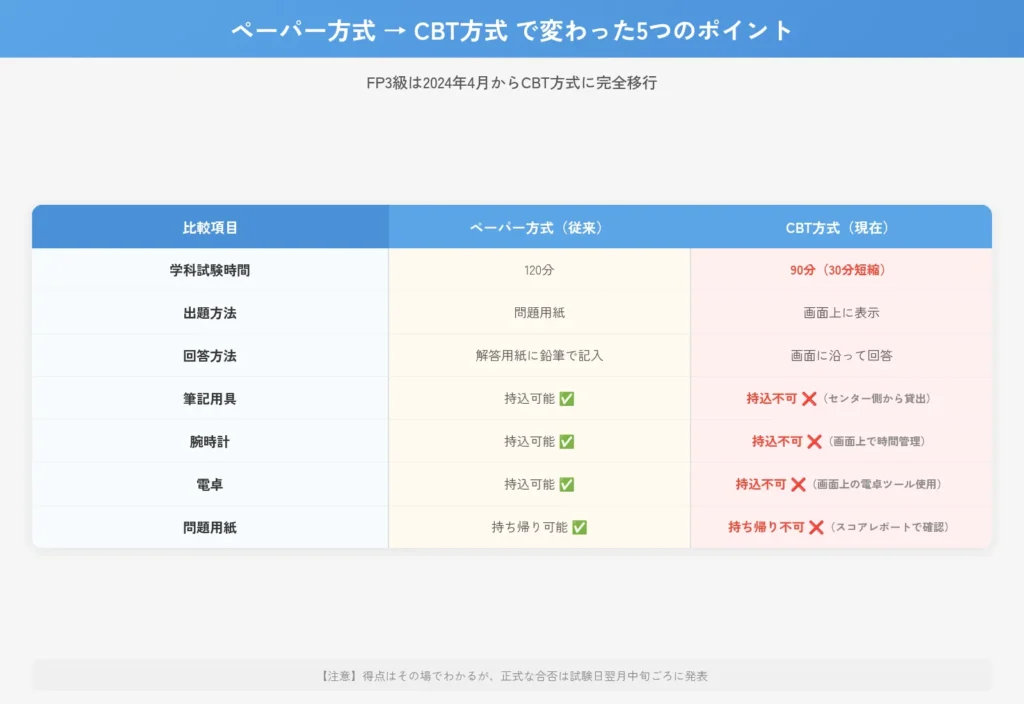The image size is (1024, 704).
Task: Click the checkmark beside 持ち帰り可能
Action: (x=581, y=525)
